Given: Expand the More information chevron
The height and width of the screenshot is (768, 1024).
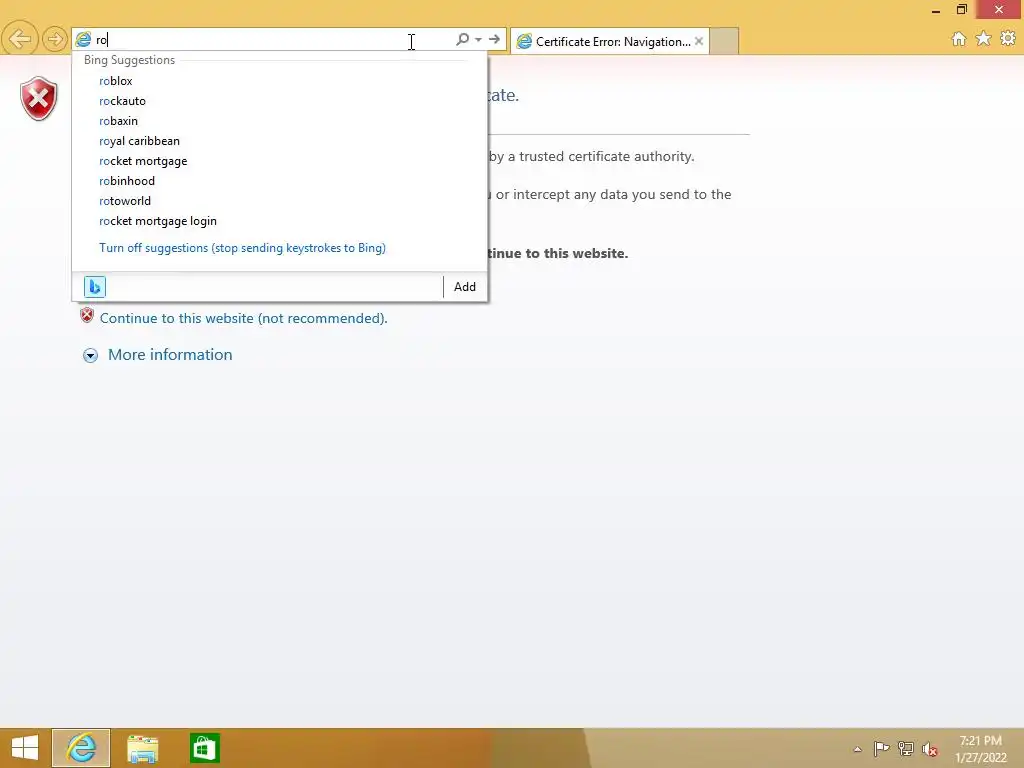Looking at the screenshot, I should click(90, 355).
